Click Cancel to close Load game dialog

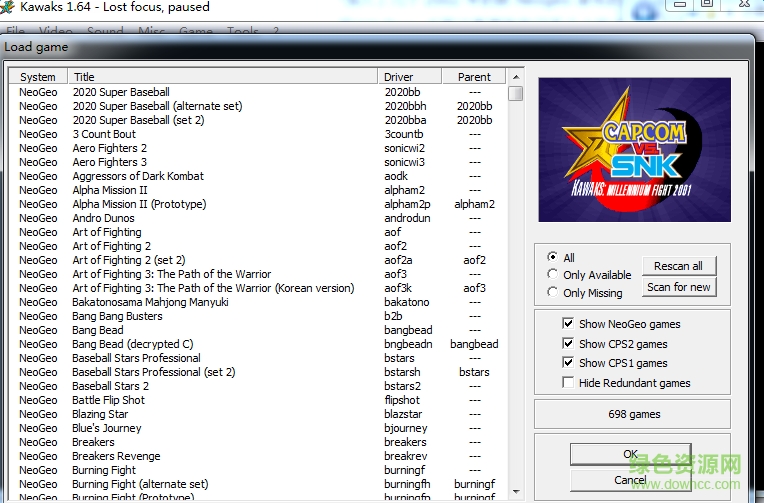coord(630,480)
